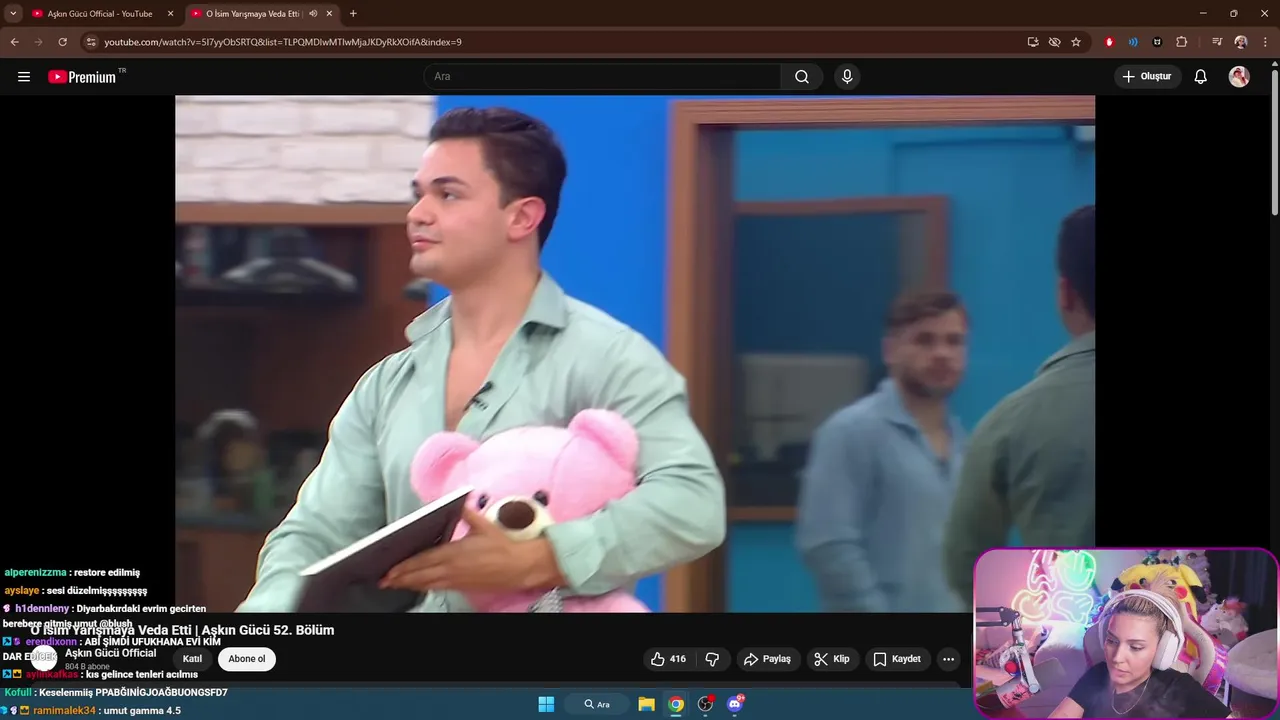
Task: Open a new browser tab
Action: tap(353, 14)
